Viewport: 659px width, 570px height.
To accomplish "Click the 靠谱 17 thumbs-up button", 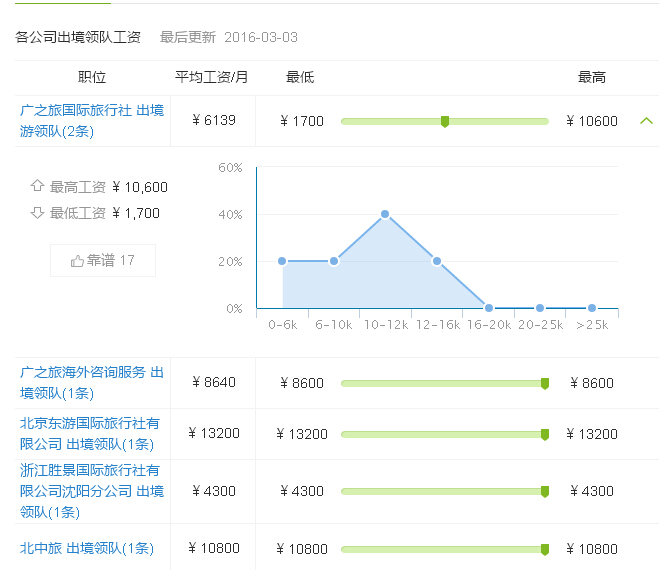I will tap(103, 261).
